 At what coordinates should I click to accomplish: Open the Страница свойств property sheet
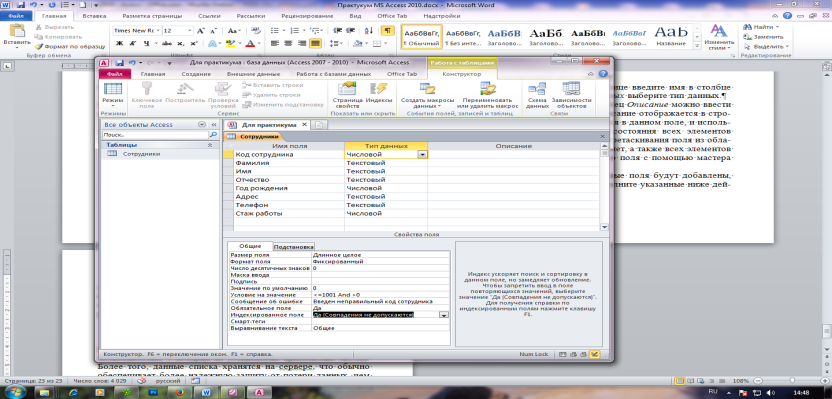[348, 94]
